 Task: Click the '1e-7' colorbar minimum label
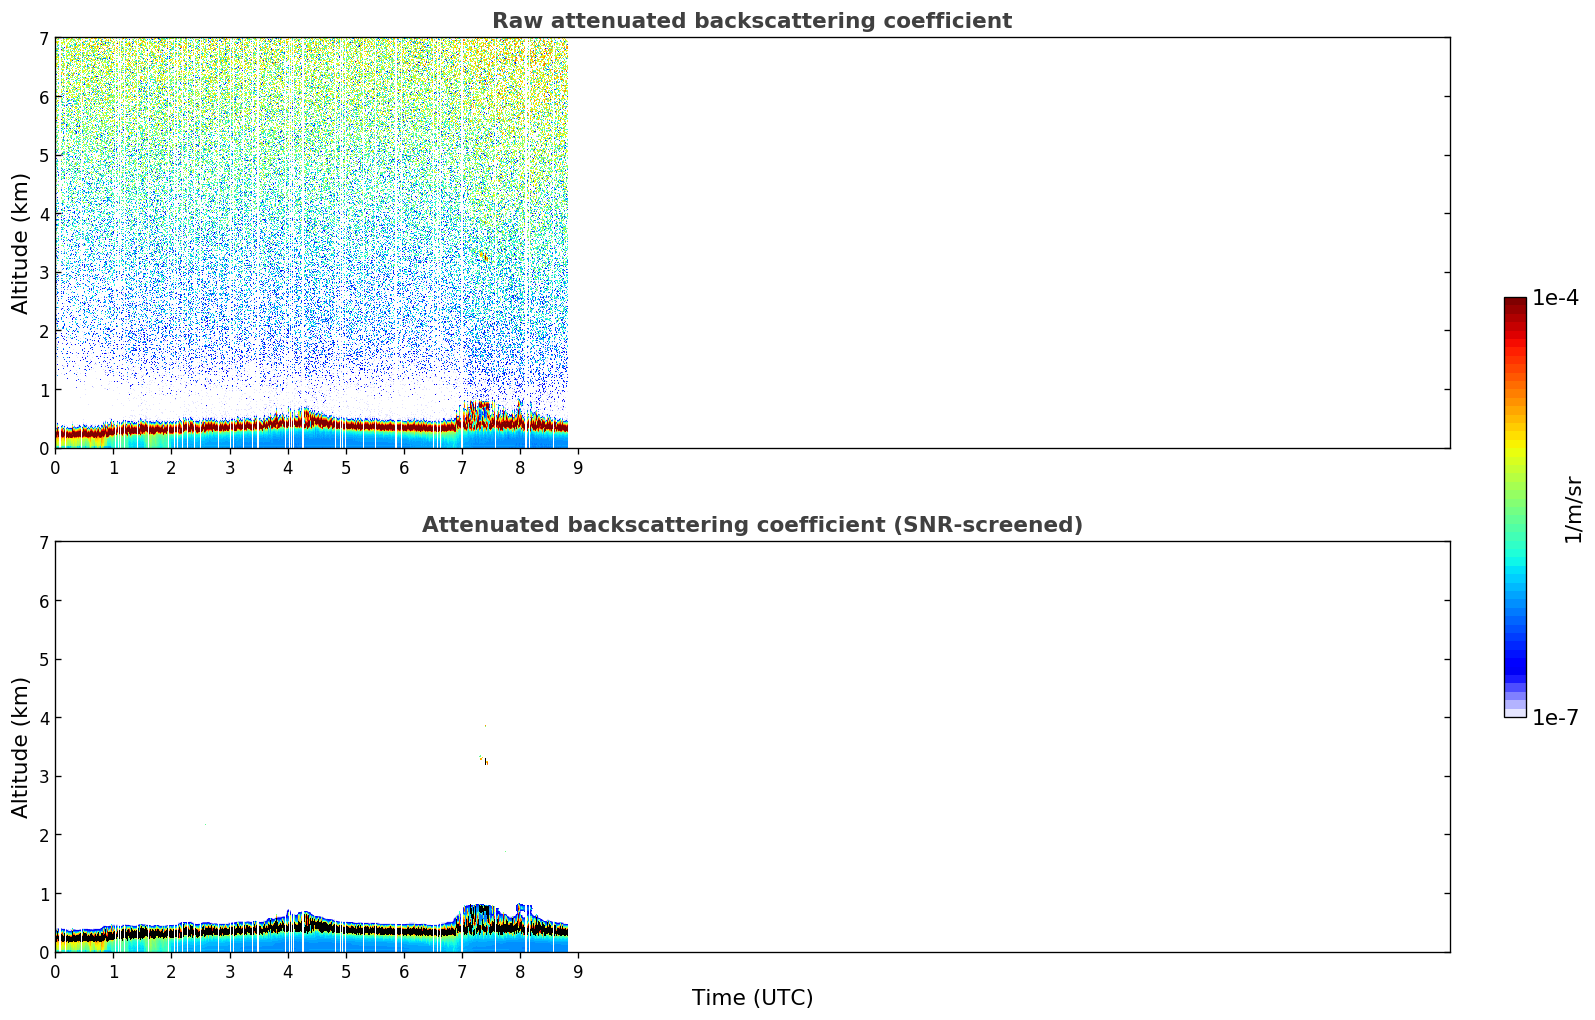click(1555, 718)
